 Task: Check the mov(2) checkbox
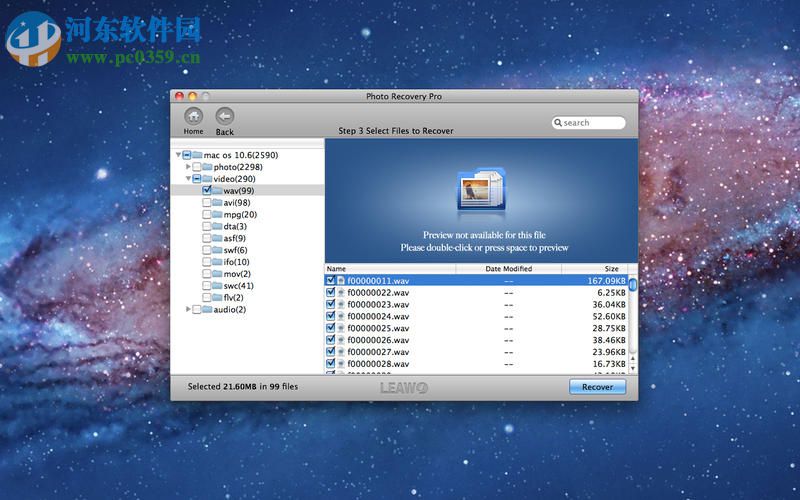click(207, 274)
